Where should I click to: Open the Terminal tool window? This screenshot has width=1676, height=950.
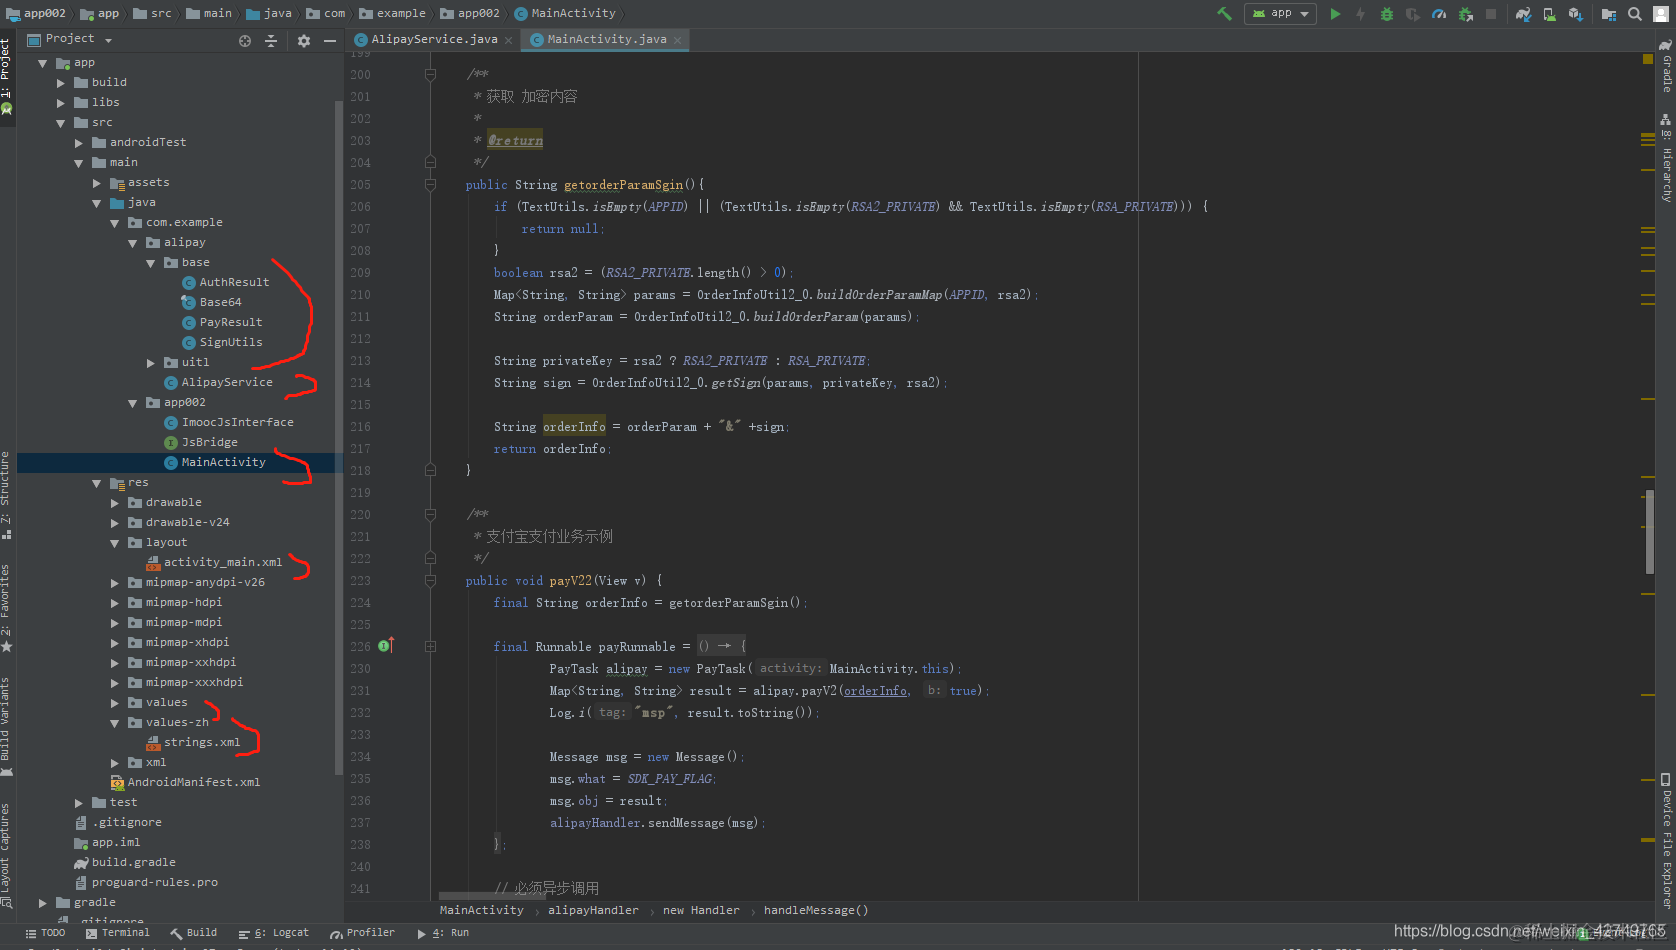[x=118, y=933]
